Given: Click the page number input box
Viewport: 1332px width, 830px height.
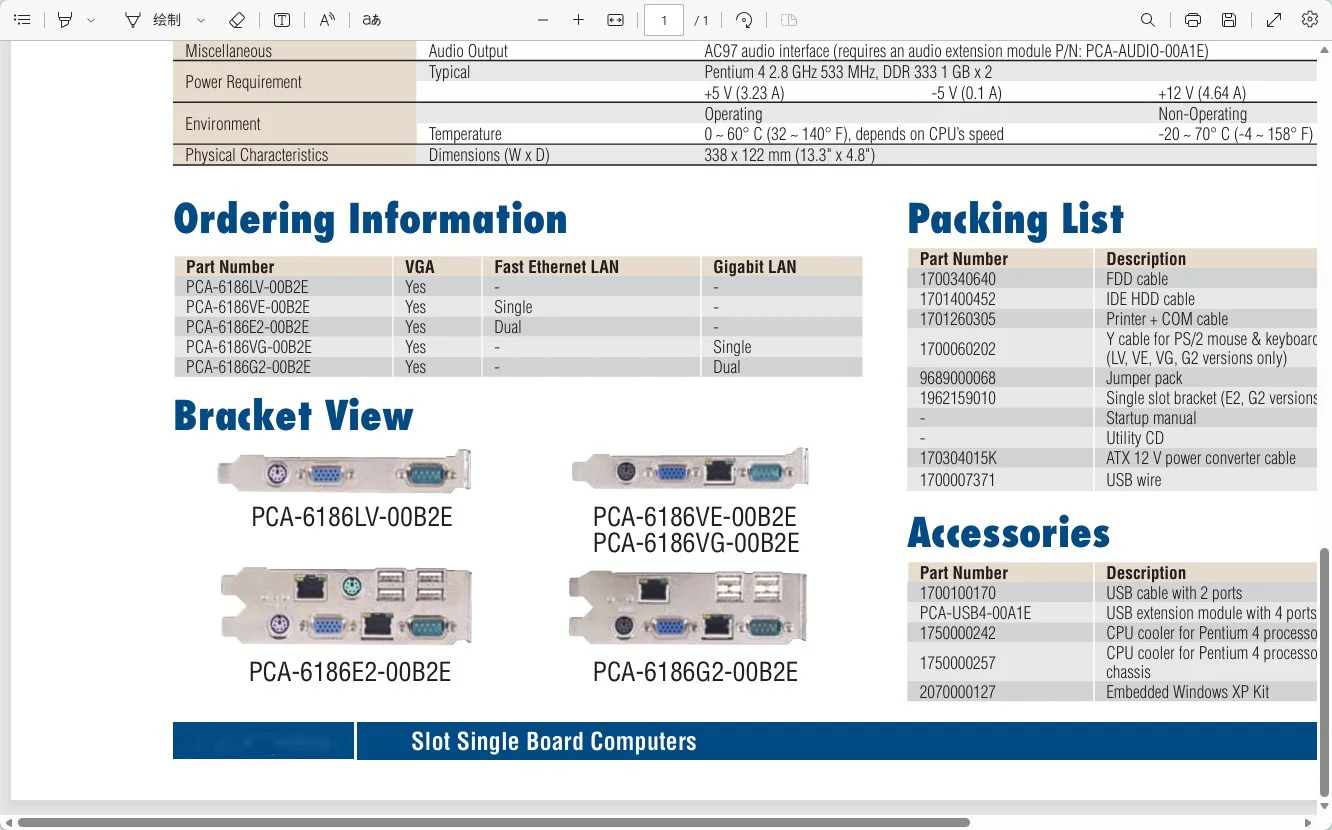Looking at the screenshot, I should tap(664, 20).
